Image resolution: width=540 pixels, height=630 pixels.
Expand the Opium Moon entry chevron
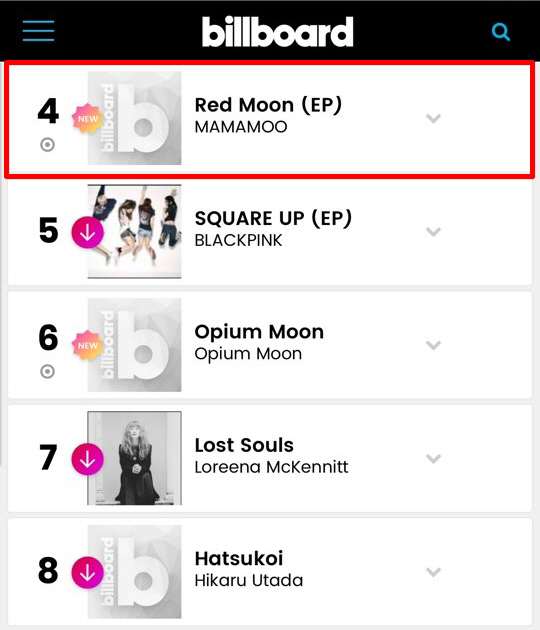[x=434, y=345]
